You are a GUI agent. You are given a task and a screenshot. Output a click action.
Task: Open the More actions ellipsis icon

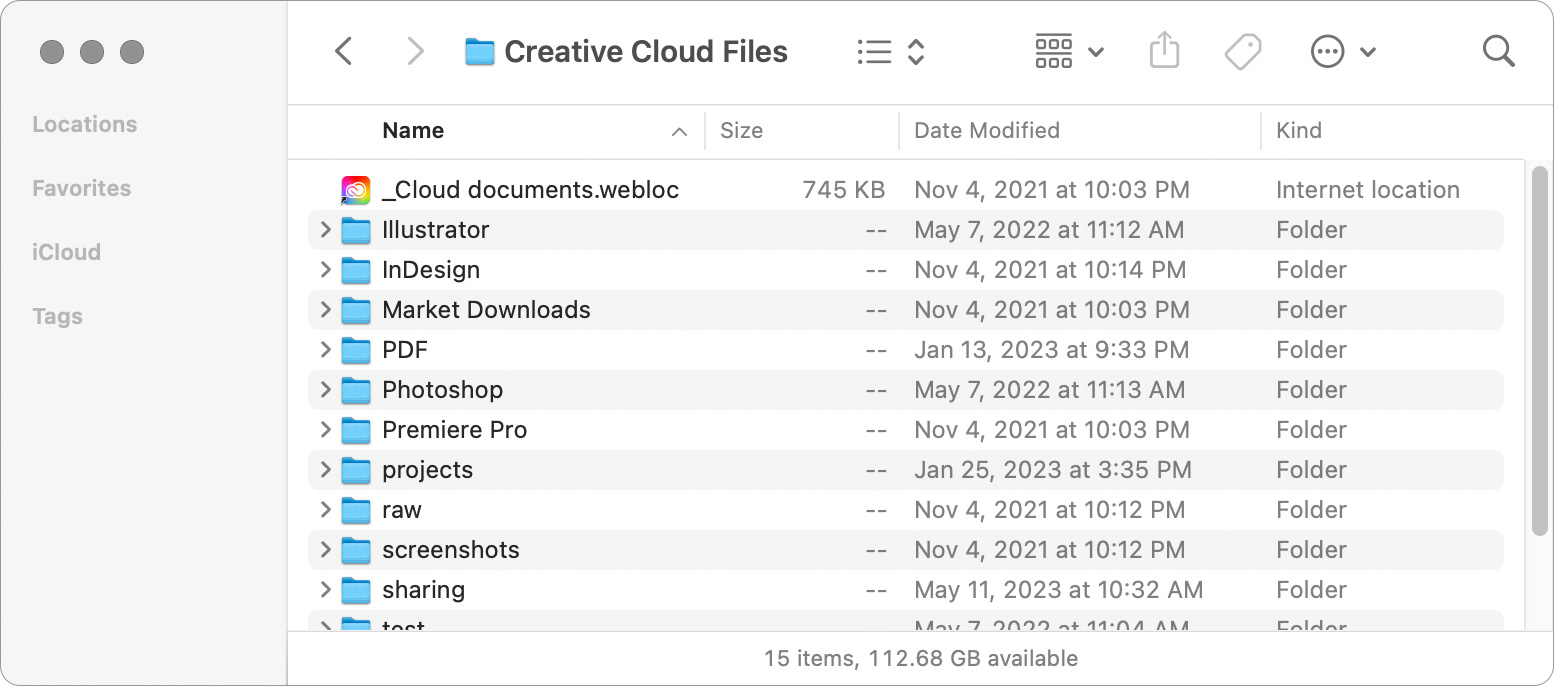pos(1327,50)
